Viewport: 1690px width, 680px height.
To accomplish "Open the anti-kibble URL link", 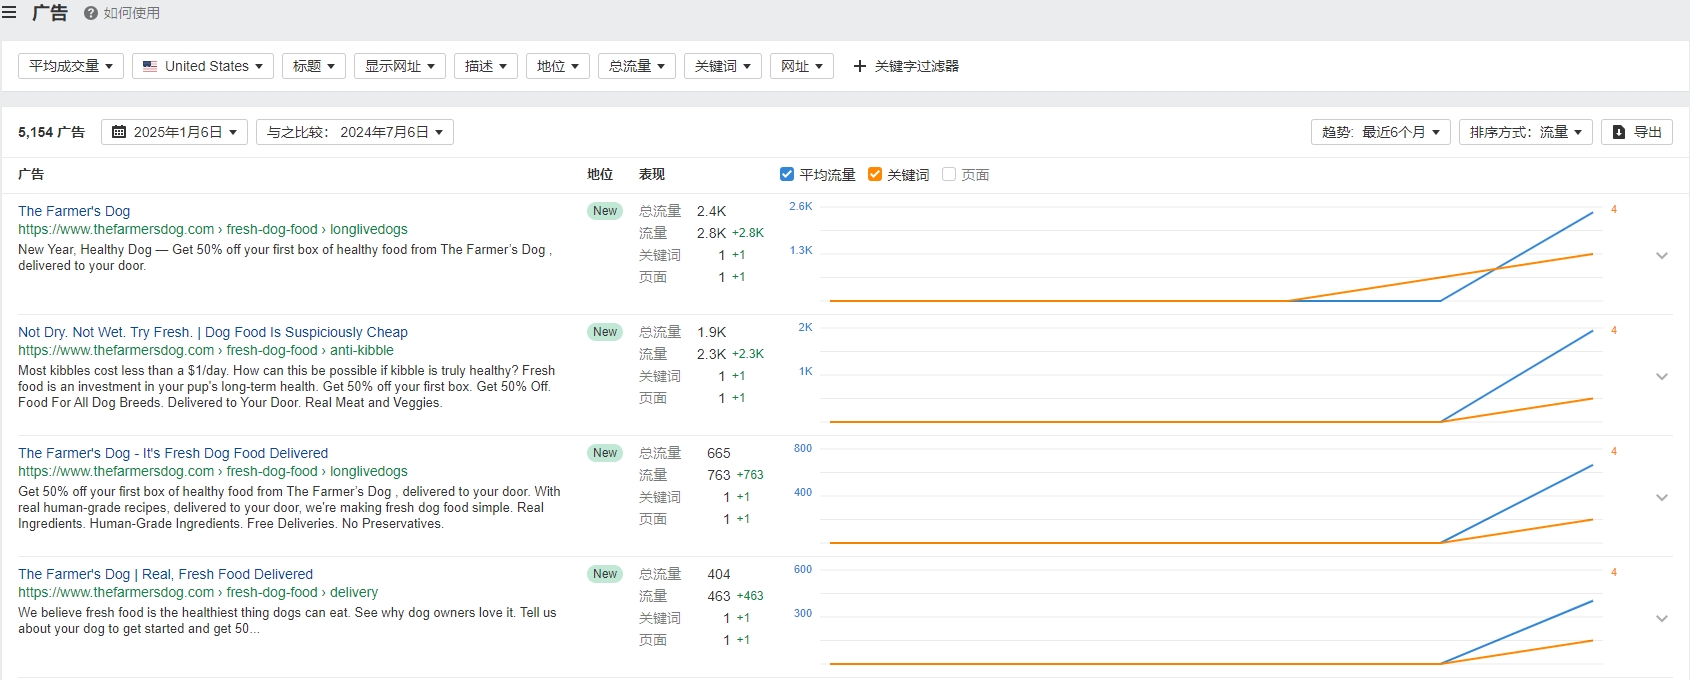I will [206, 350].
